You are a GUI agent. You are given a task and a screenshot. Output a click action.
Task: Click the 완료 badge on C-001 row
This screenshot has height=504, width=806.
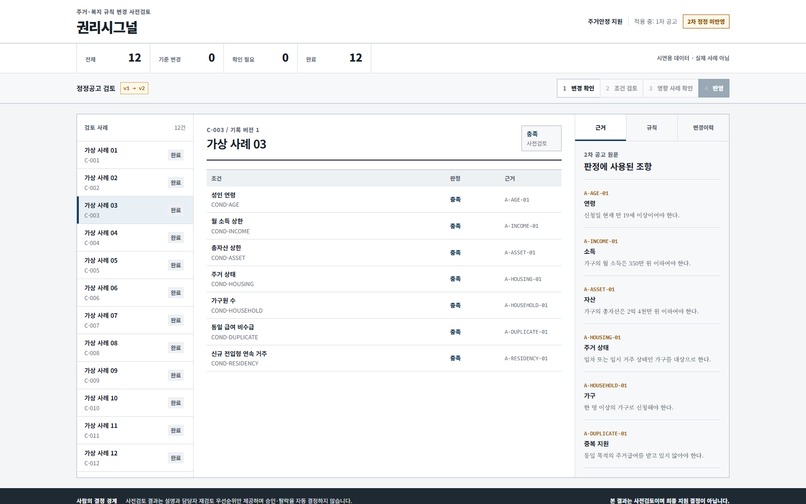(x=176, y=155)
